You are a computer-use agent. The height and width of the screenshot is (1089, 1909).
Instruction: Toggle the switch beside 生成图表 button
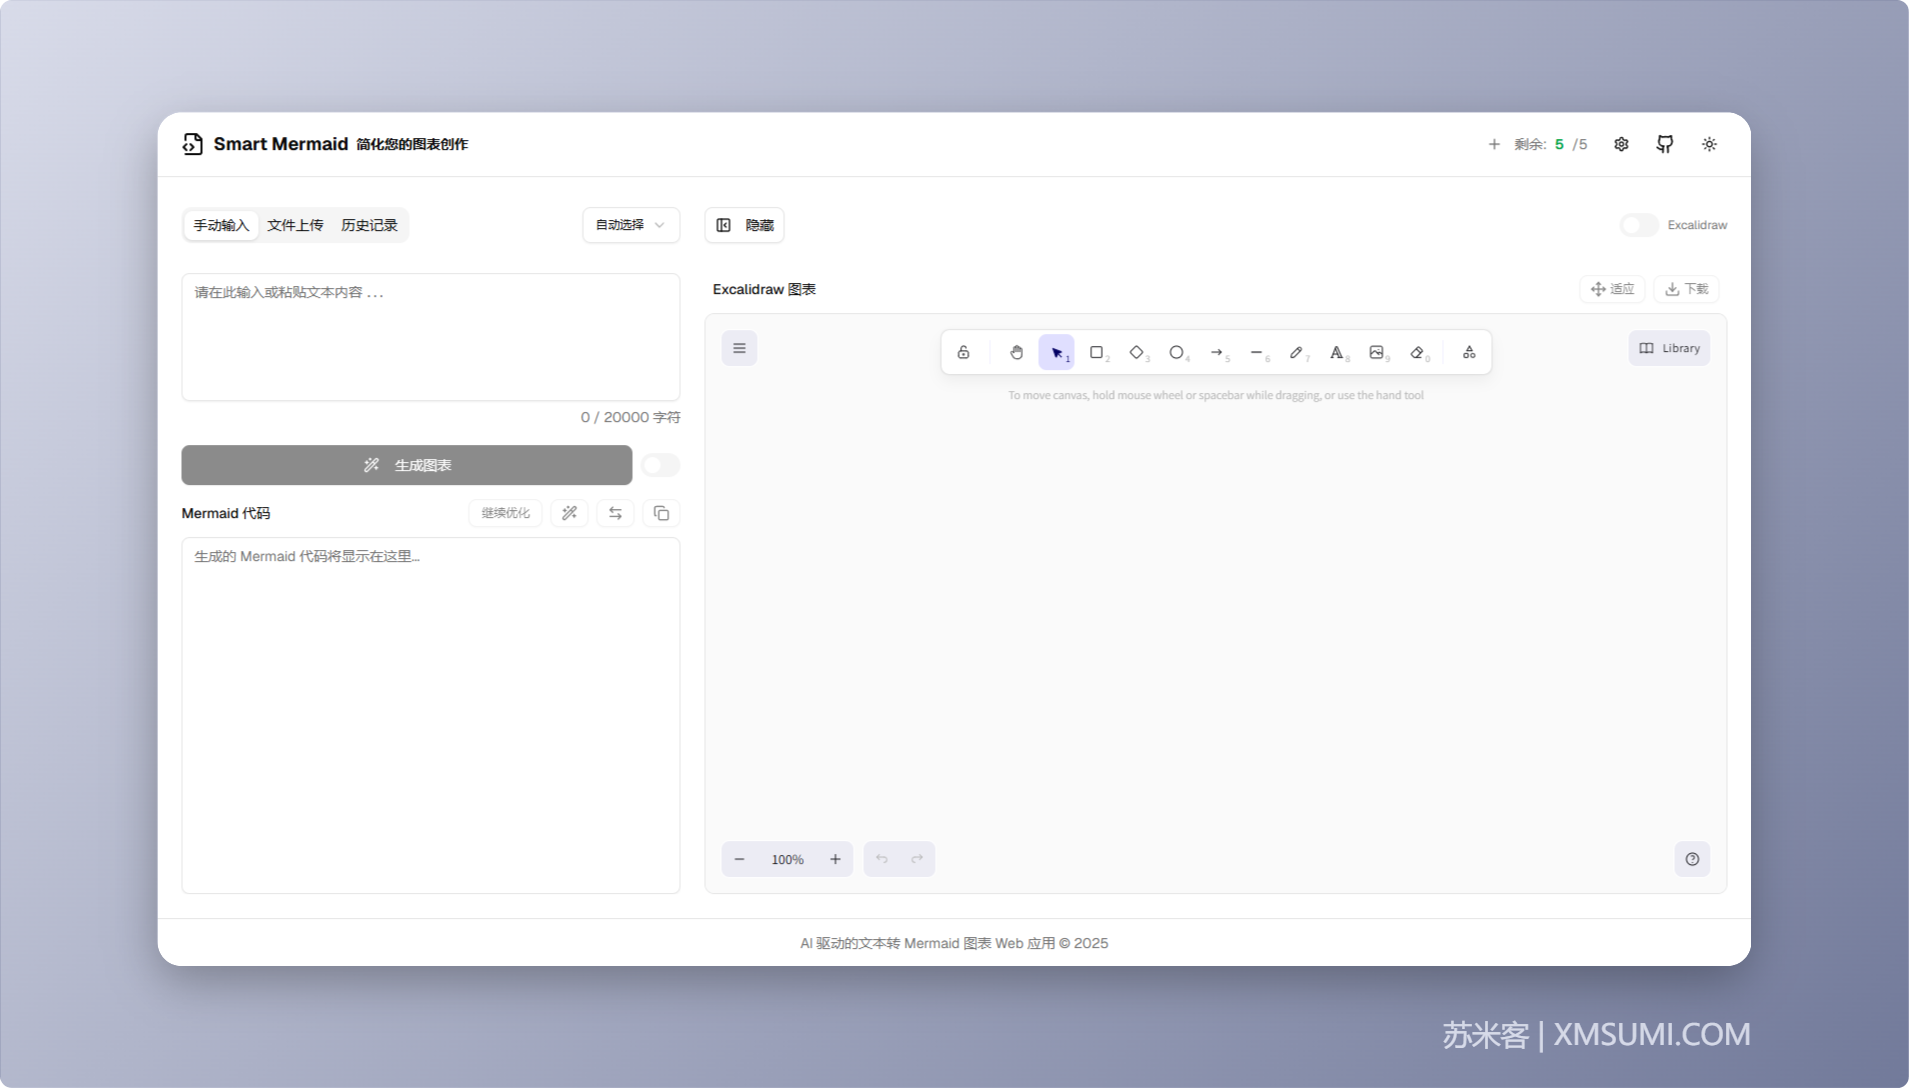pyautogui.click(x=660, y=465)
